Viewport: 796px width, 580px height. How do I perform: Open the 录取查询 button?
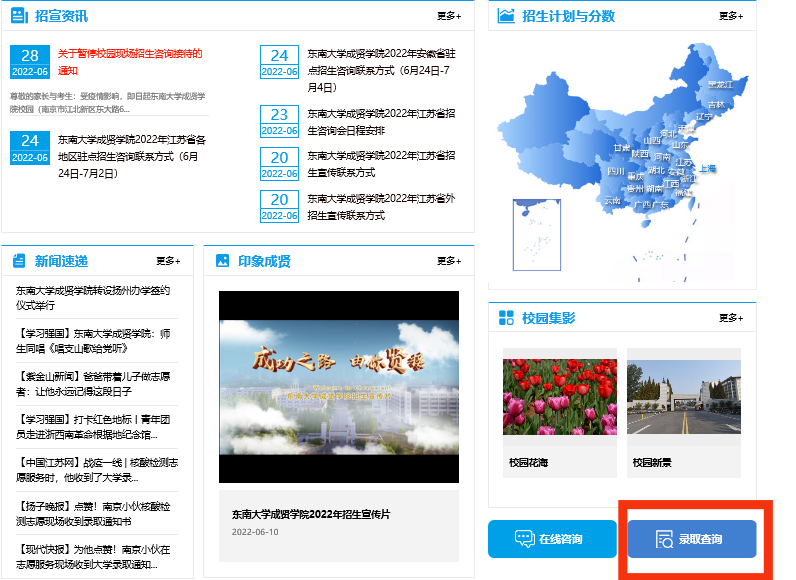point(692,539)
